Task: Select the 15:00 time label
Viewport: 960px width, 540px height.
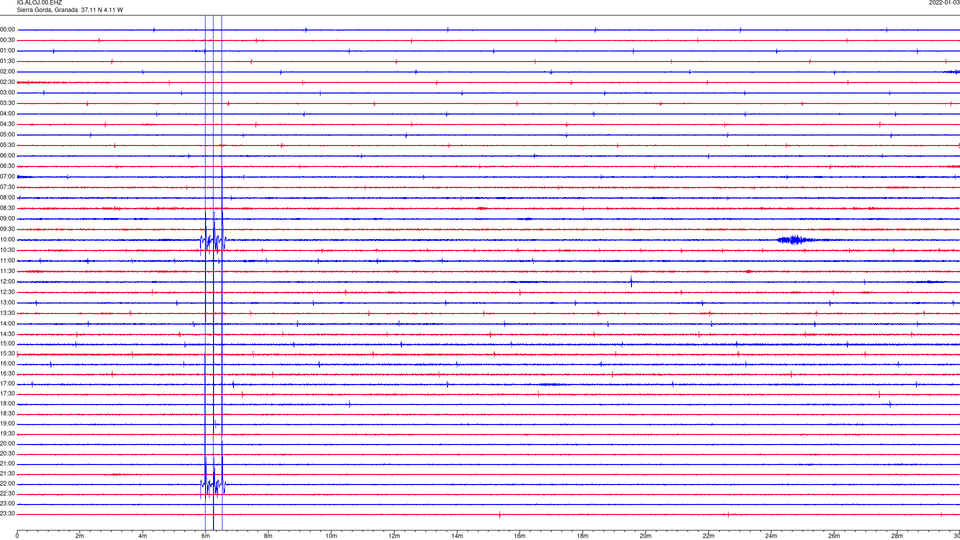Action: coord(8,343)
